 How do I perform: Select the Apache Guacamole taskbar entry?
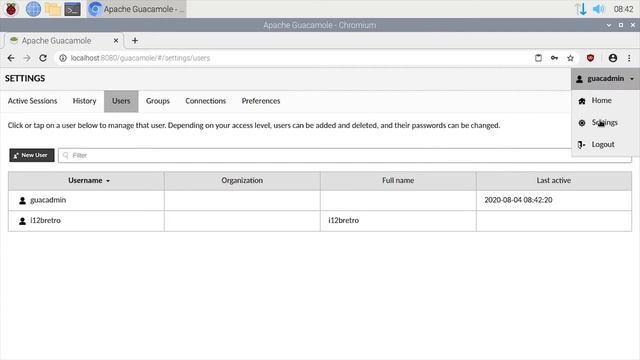point(137,9)
